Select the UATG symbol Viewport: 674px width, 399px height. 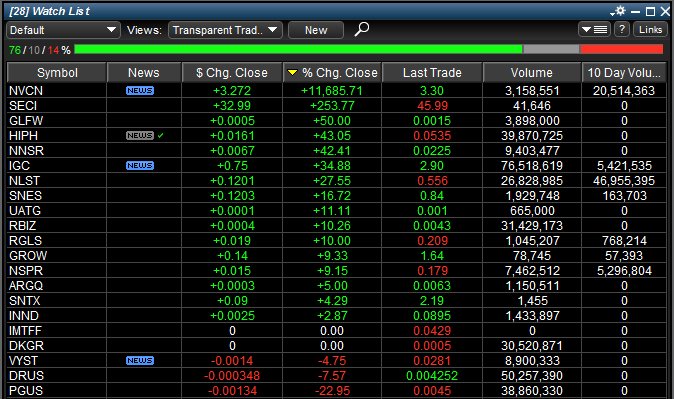tap(25, 211)
